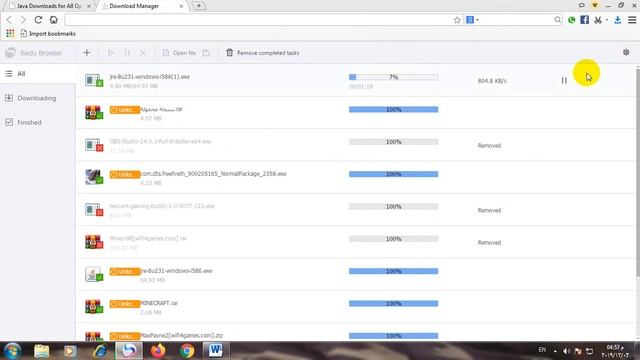This screenshot has height=360, width=640.
Task: Open the browser hamburger menu
Action: [632, 20]
